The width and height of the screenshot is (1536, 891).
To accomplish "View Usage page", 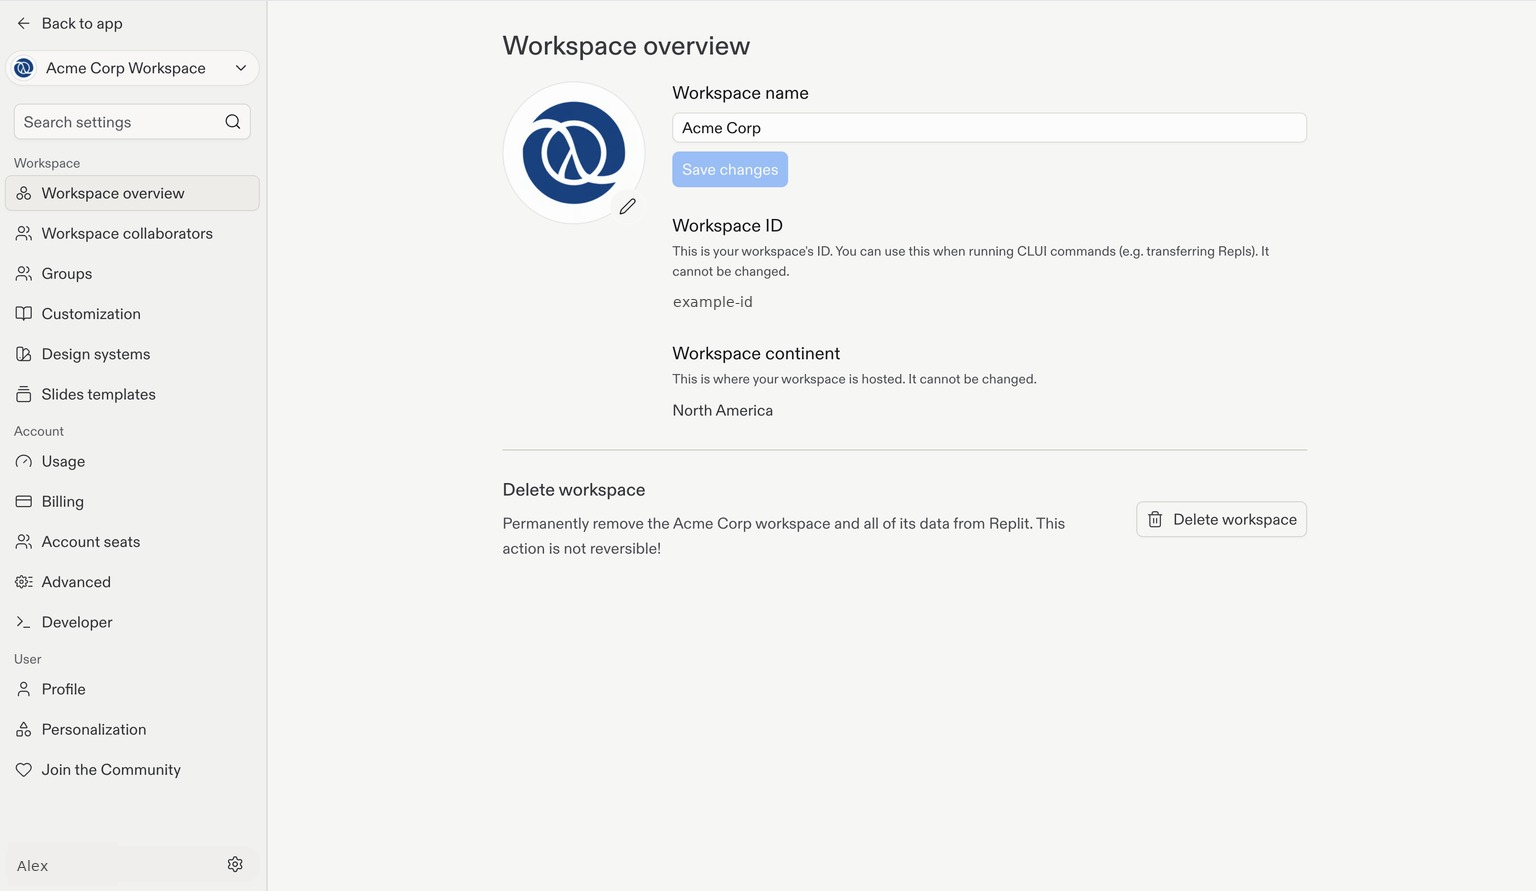I will pos(132,461).
